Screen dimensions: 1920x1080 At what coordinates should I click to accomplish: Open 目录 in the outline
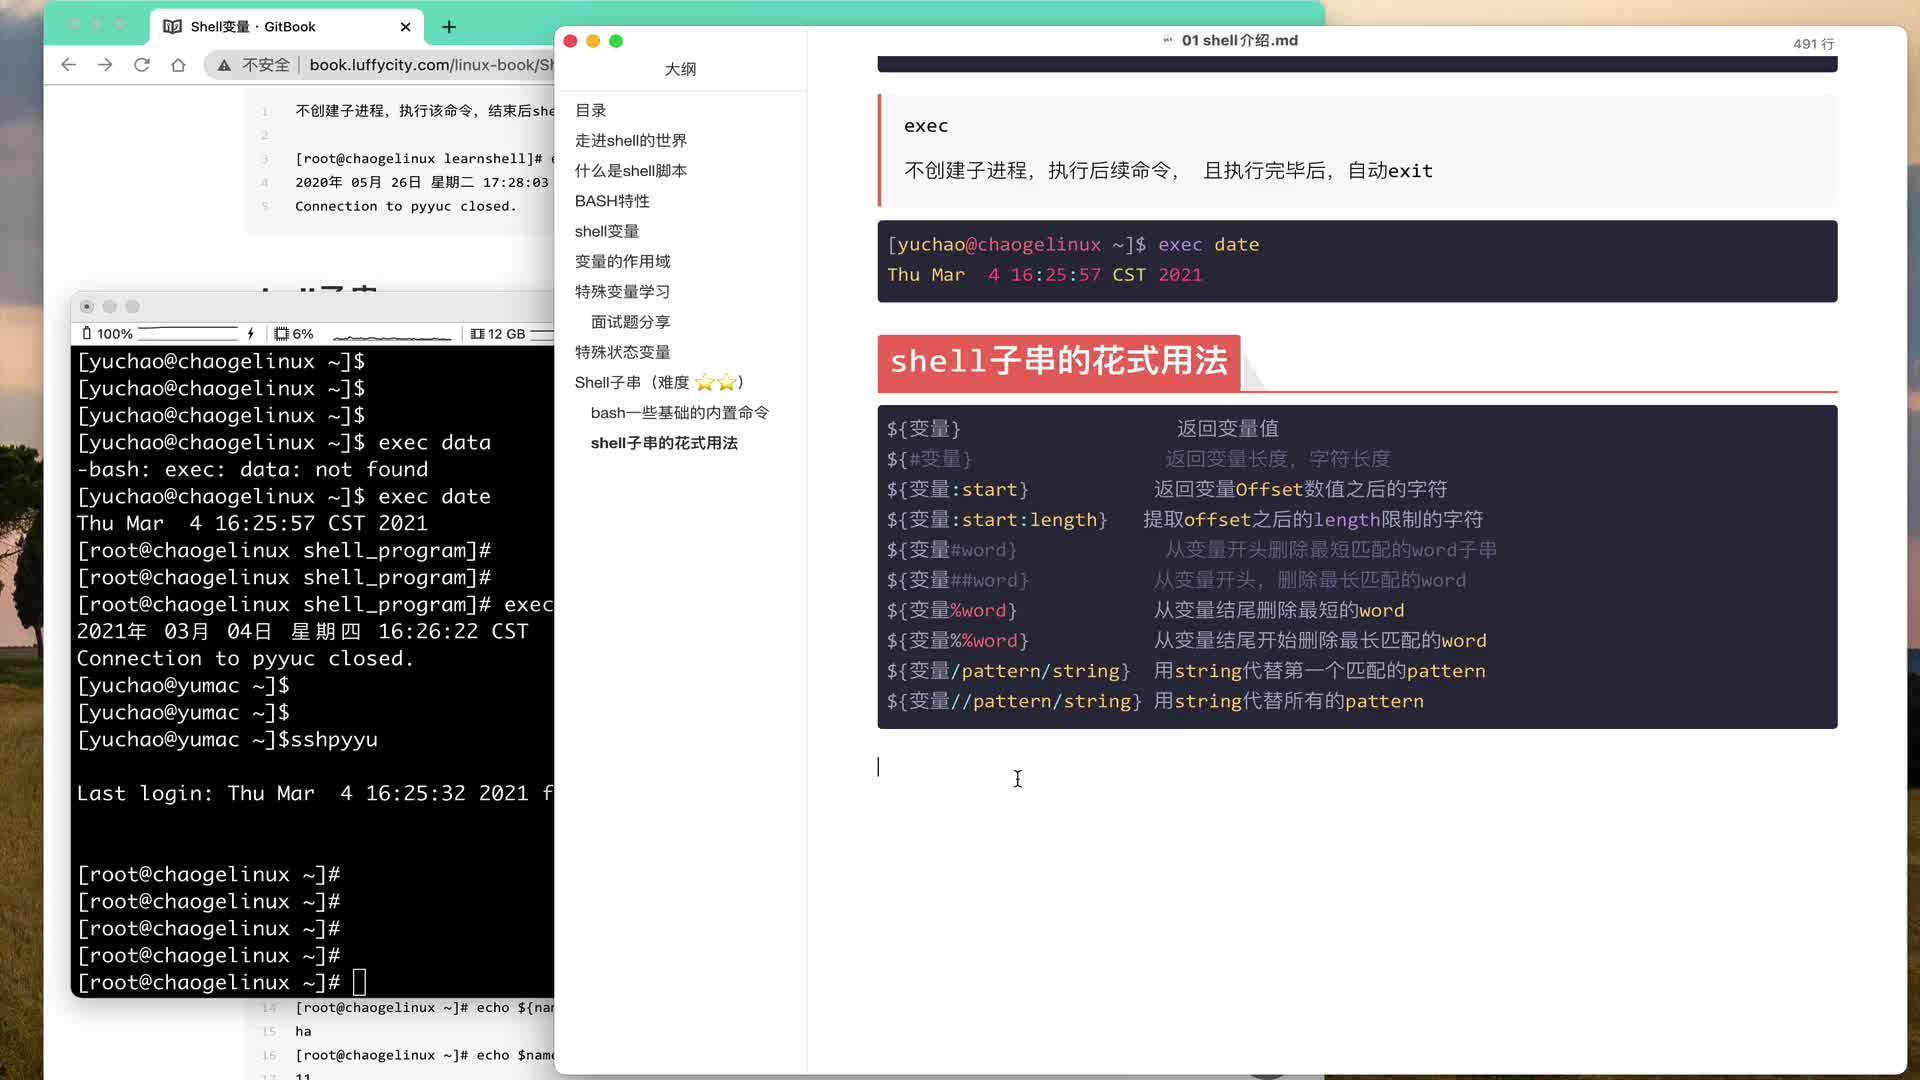point(590,110)
